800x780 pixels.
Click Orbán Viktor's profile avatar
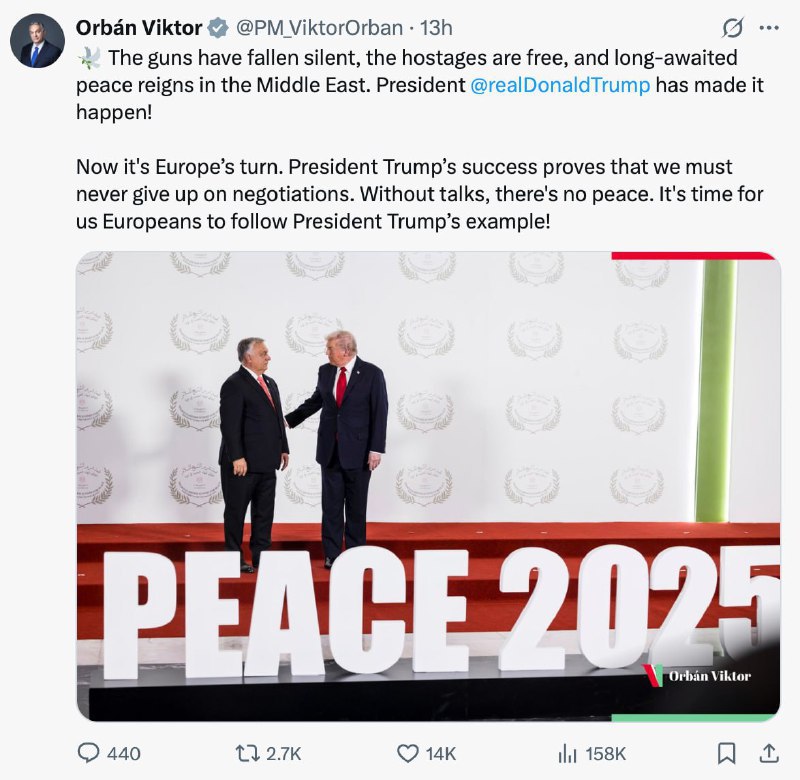click(36, 42)
